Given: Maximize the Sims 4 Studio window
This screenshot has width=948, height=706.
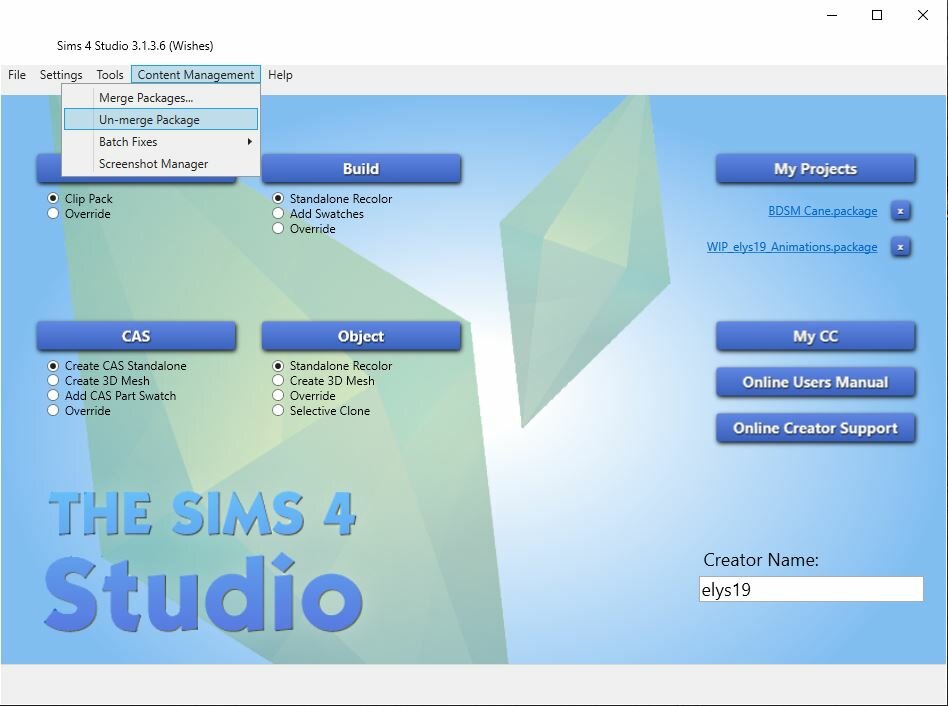Looking at the screenshot, I should pos(877,15).
